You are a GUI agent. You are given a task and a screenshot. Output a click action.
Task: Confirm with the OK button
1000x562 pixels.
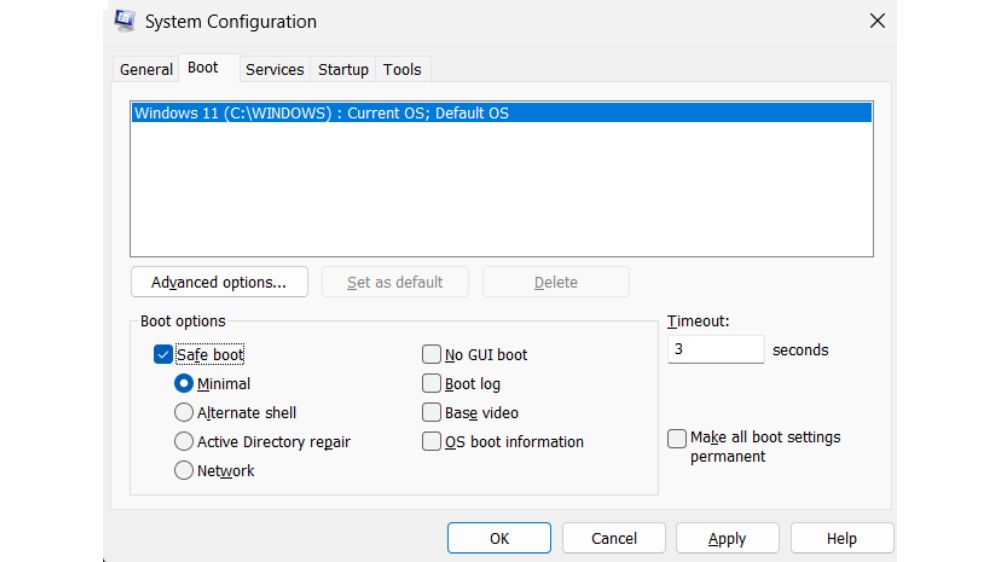coord(499,538)
